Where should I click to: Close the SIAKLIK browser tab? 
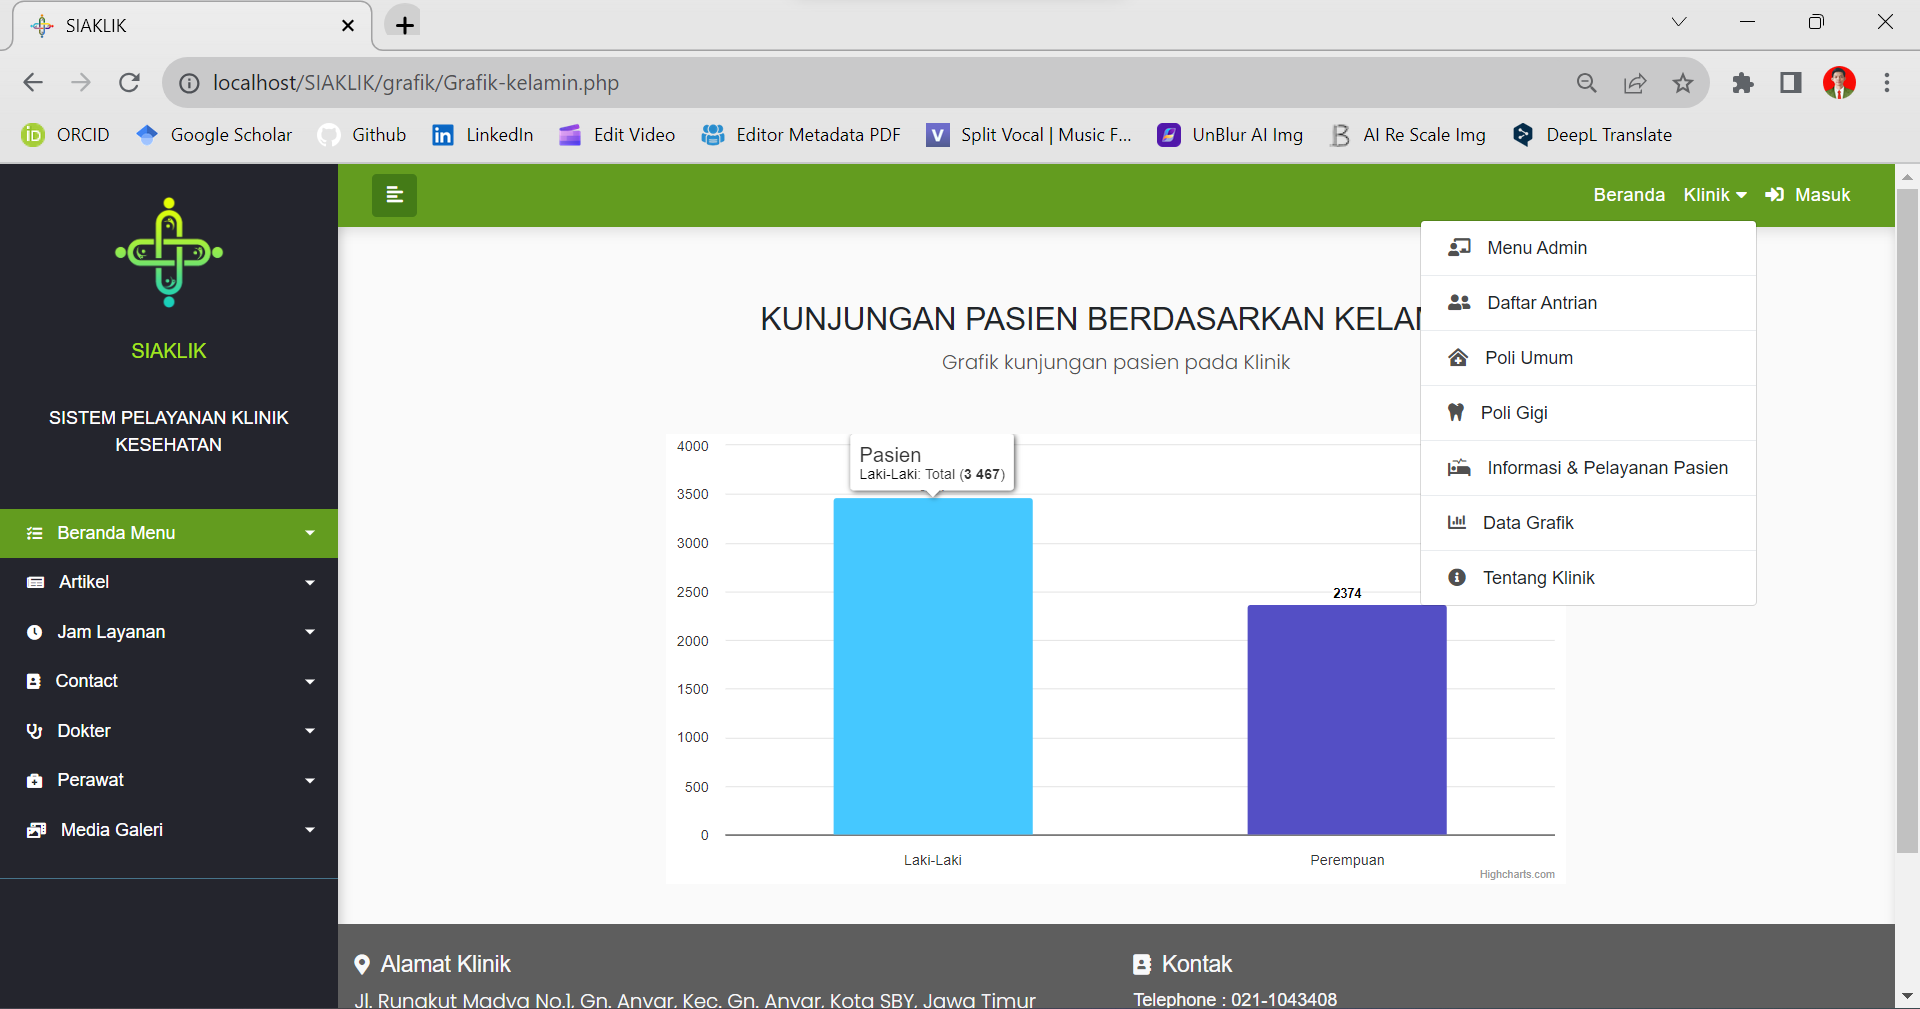click(x=348, y=26)
